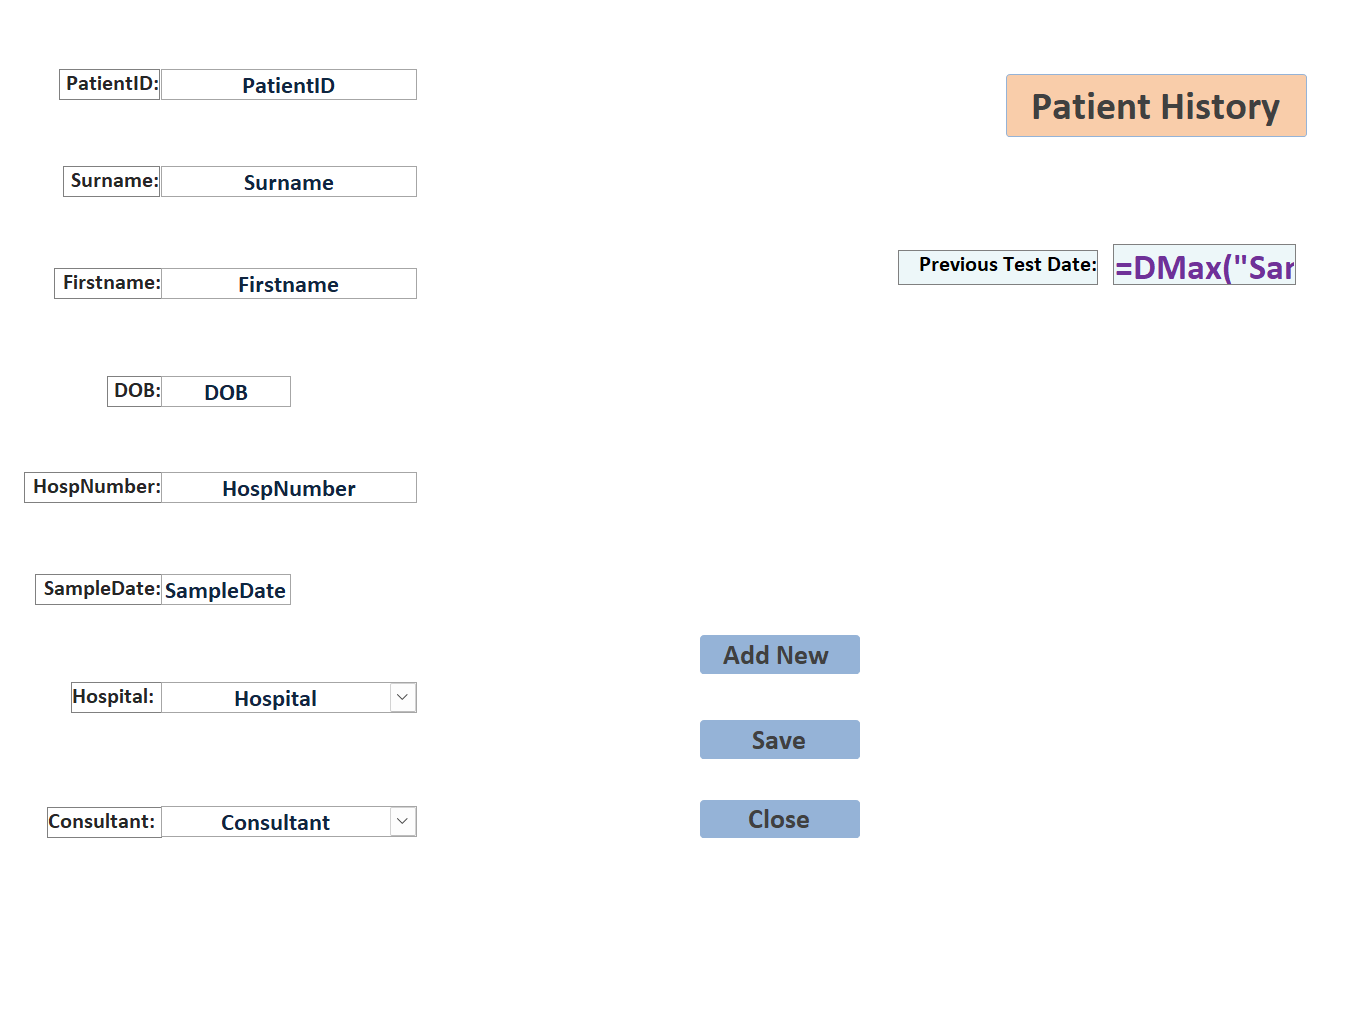Image resolution: width=1360 pixels, height=1027 pixels.
Task: Click into the Firstname field
Action: (288, 284)
